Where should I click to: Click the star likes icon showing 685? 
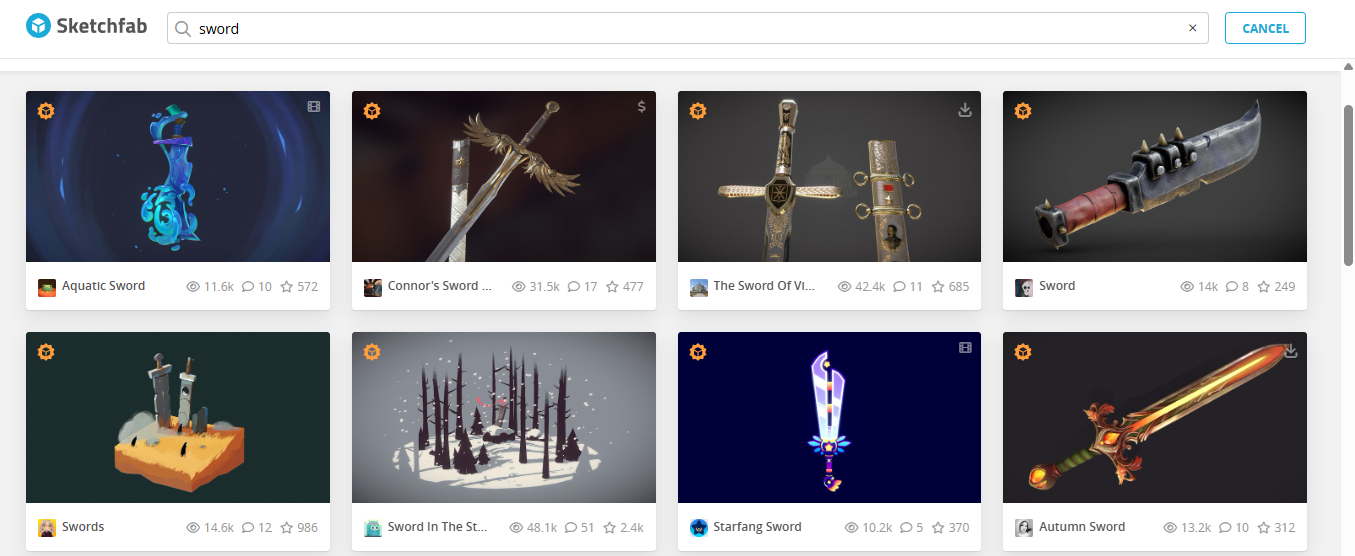938,287
